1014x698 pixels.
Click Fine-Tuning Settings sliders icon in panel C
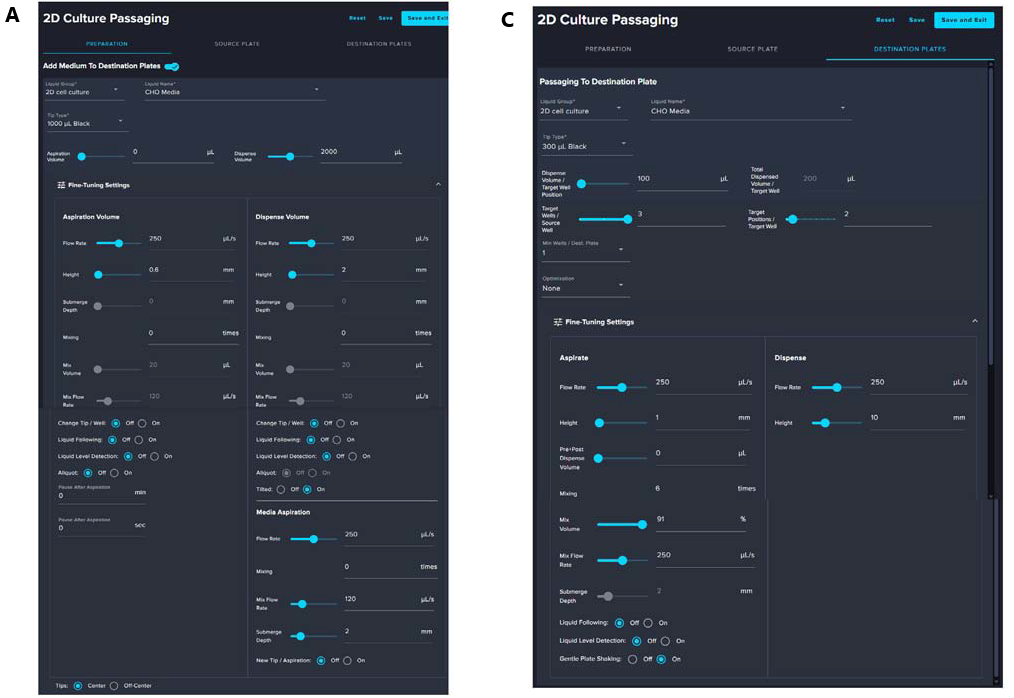coord(557,322)
